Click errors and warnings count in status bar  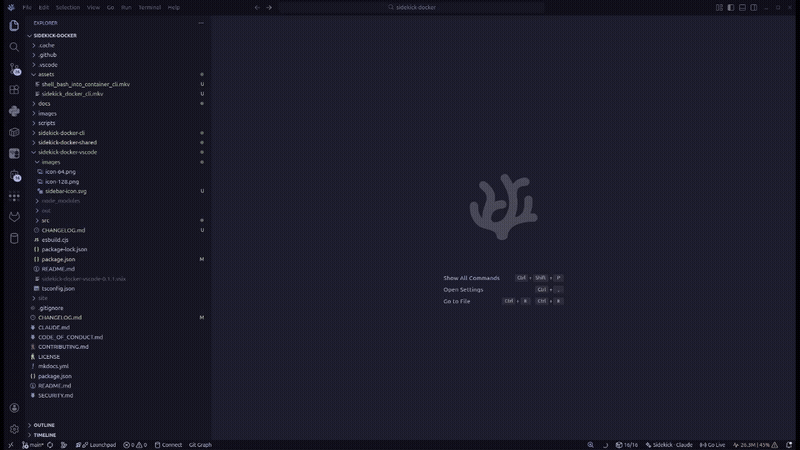pyautogui.click(x=135, y=445)
